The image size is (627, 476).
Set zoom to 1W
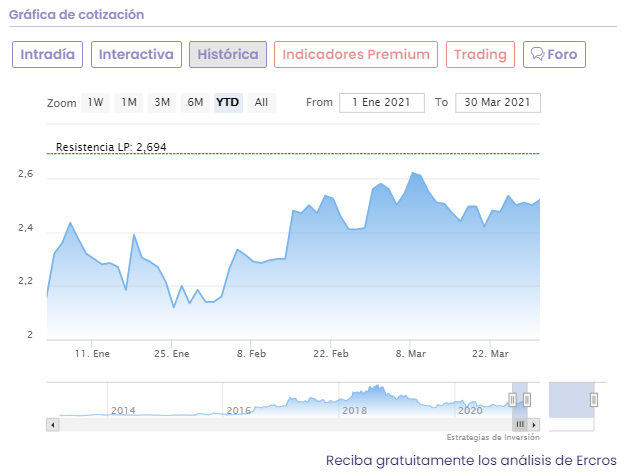pos(96,102)
